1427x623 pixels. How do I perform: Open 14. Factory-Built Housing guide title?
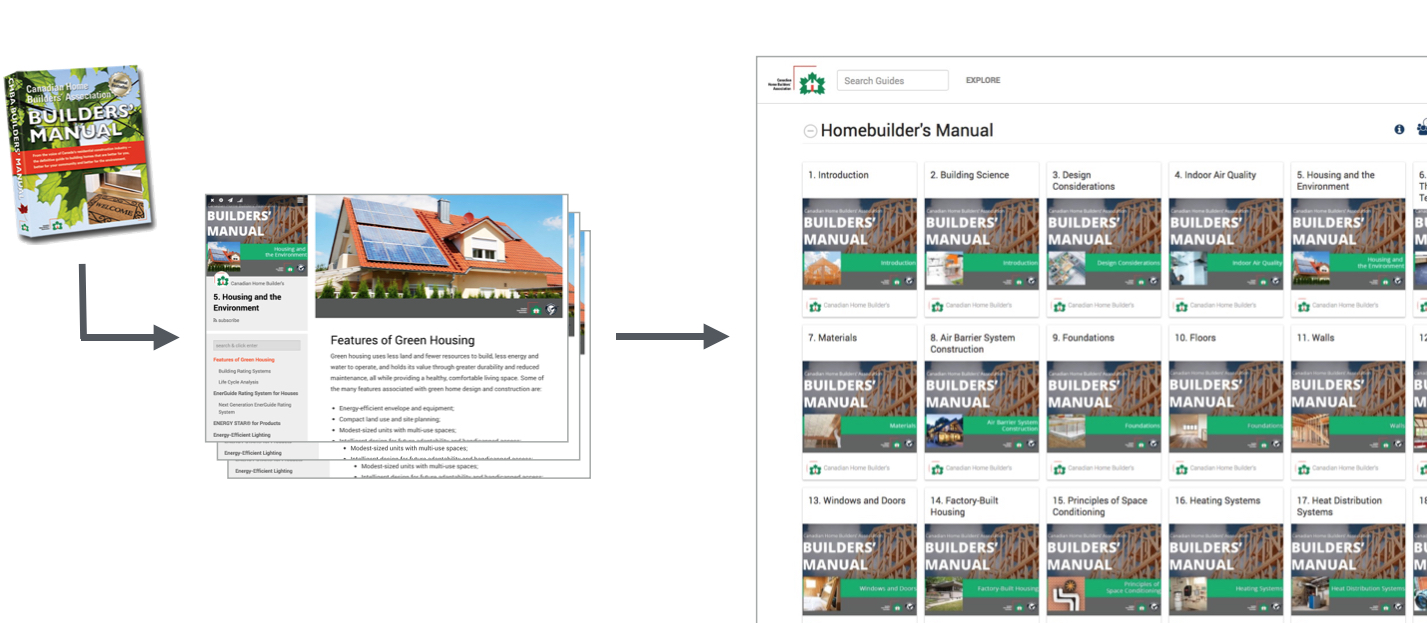pyautogui.click(x=964, y=506)
